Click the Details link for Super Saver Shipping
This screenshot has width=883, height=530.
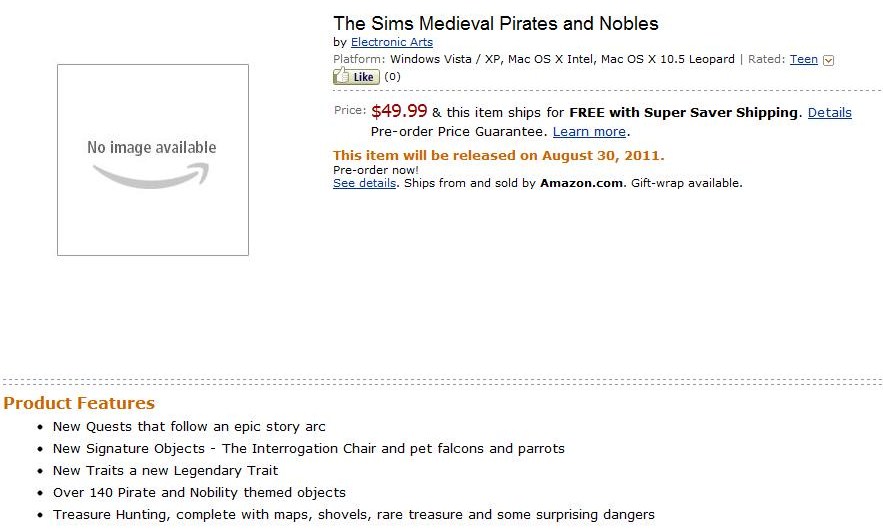[829, 113]
